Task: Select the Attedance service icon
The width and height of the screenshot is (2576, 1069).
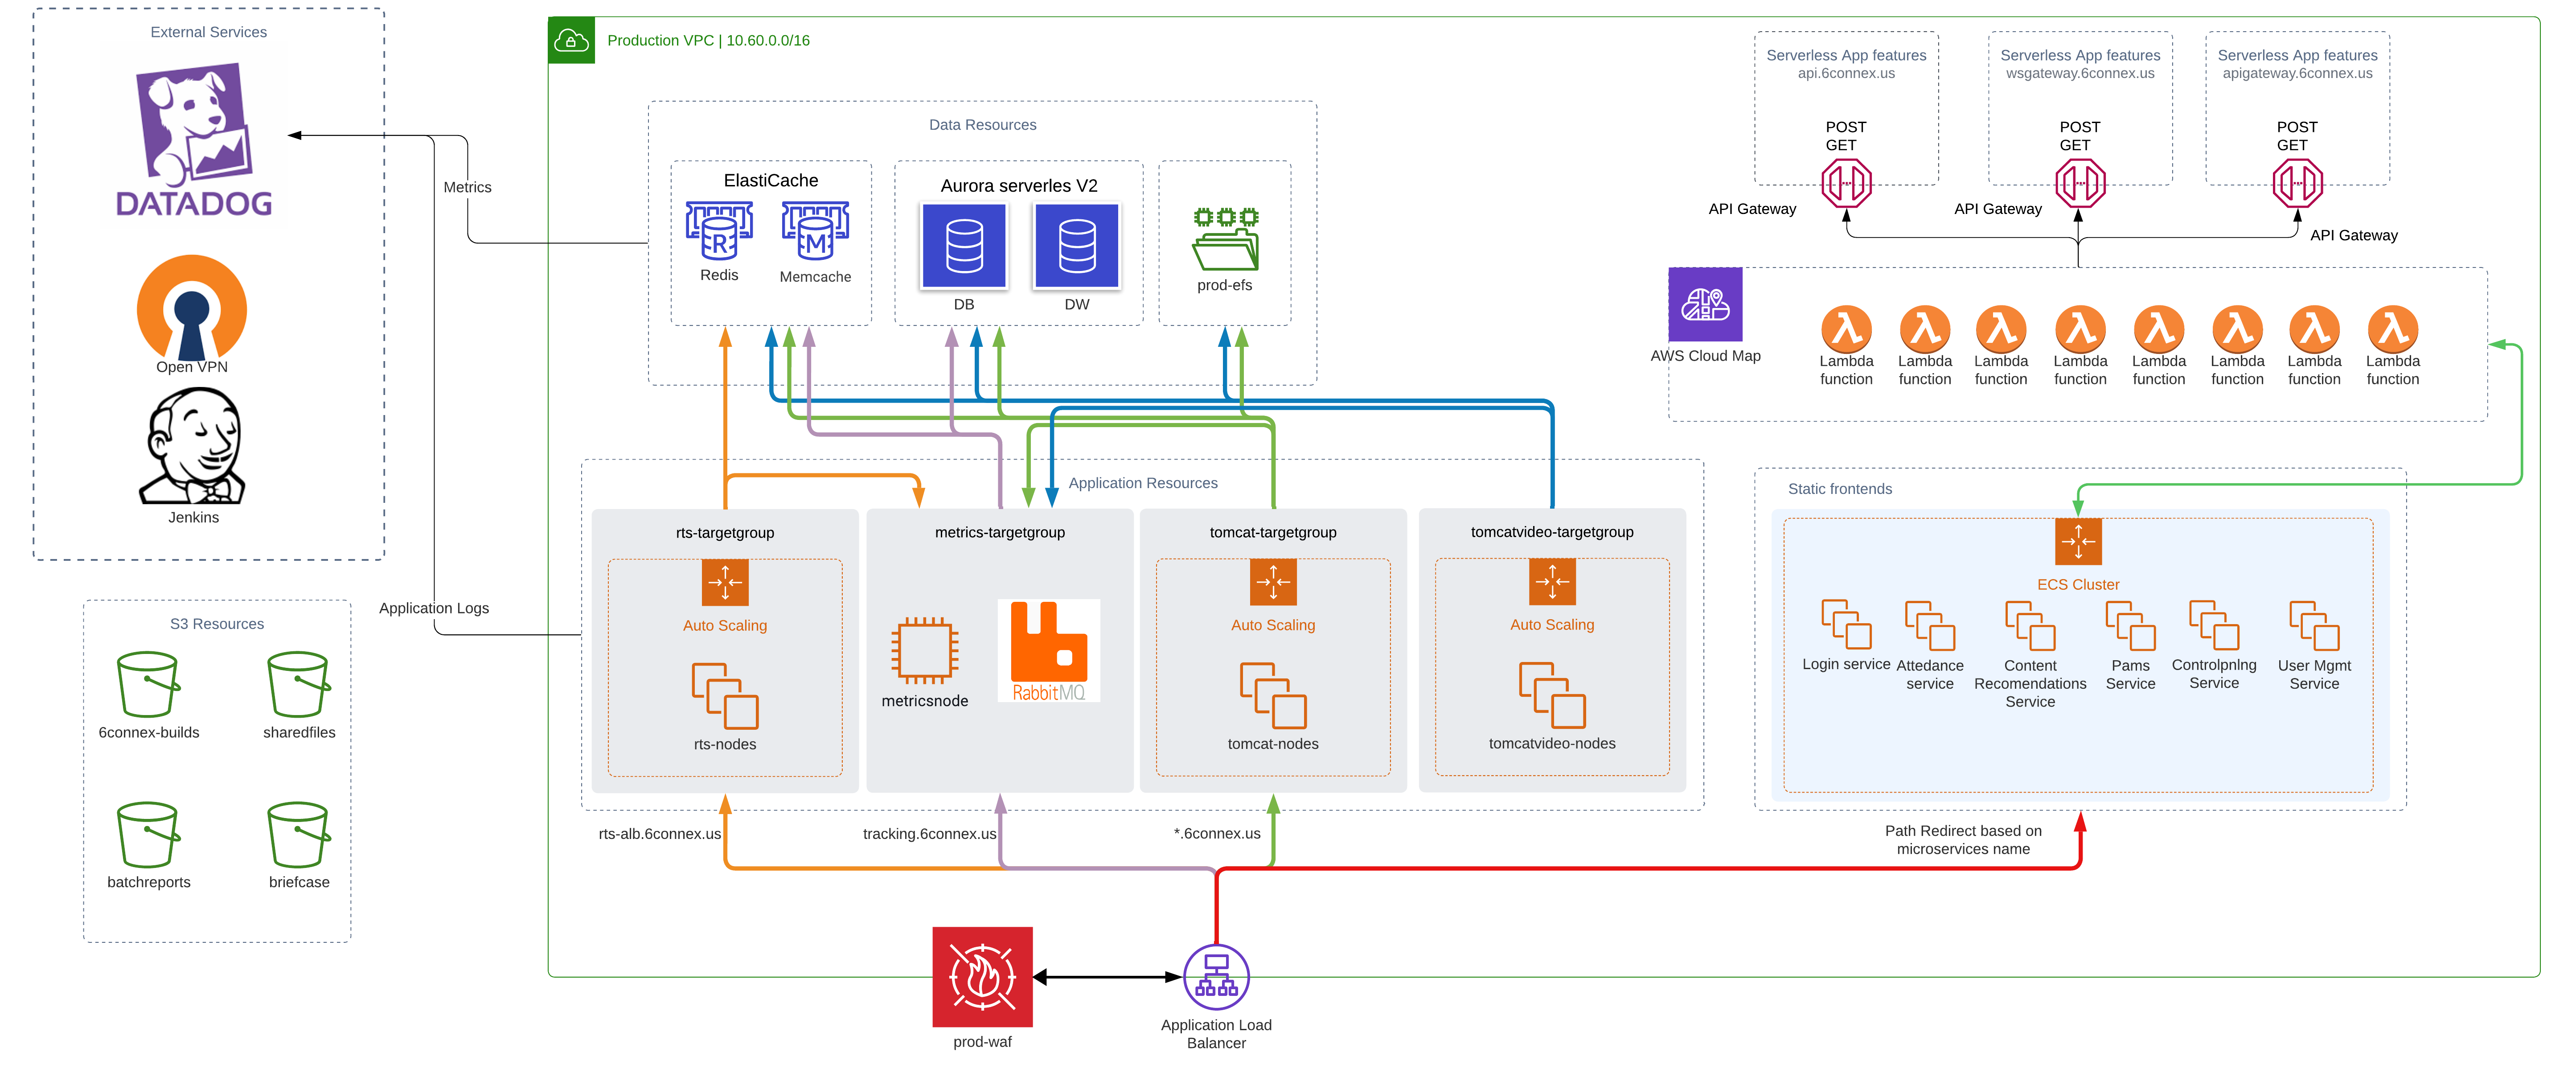Action: pos(1930,626)
